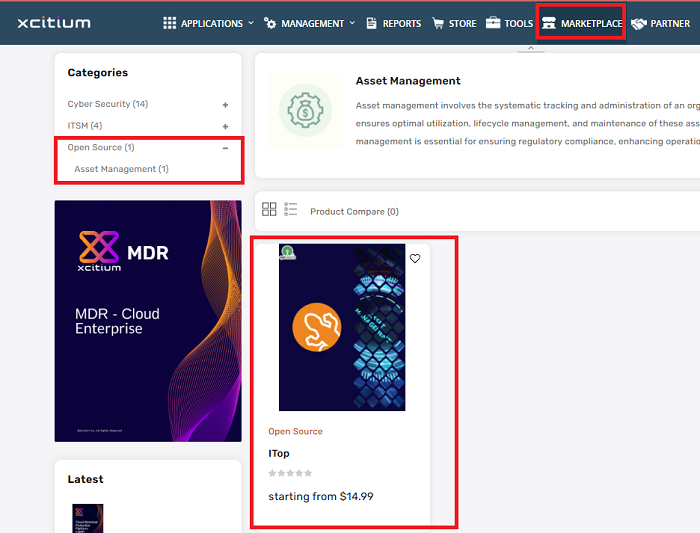The image size is (700, 533).
Task: Expand the Cyber Security category
Action: [x=225, y=105]
